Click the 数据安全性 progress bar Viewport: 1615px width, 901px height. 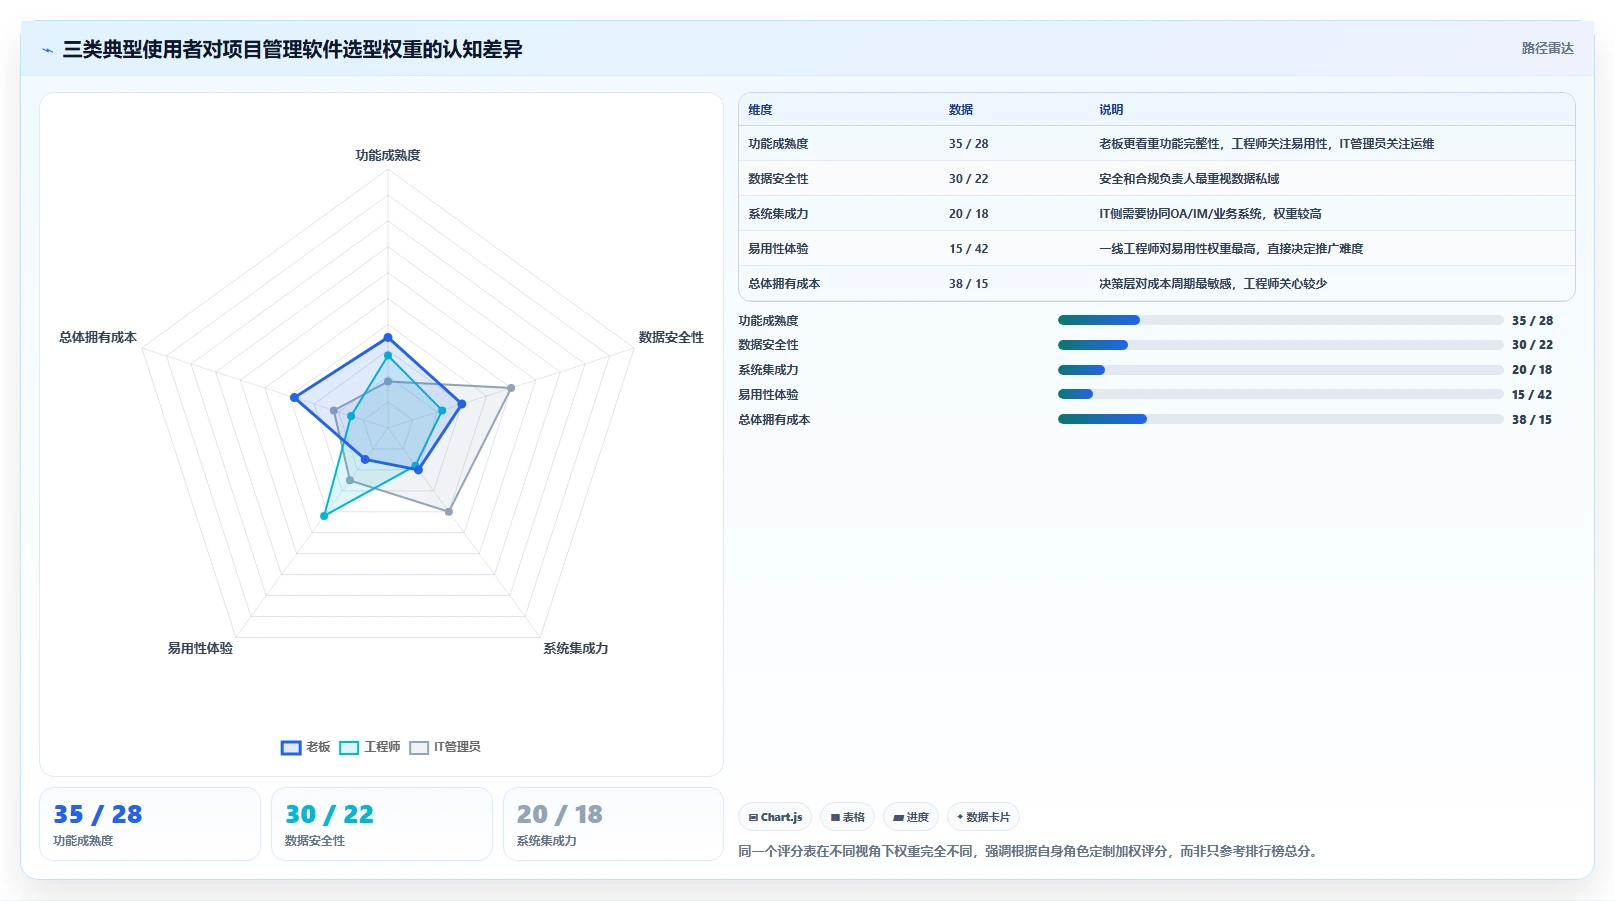(1281, 345)
